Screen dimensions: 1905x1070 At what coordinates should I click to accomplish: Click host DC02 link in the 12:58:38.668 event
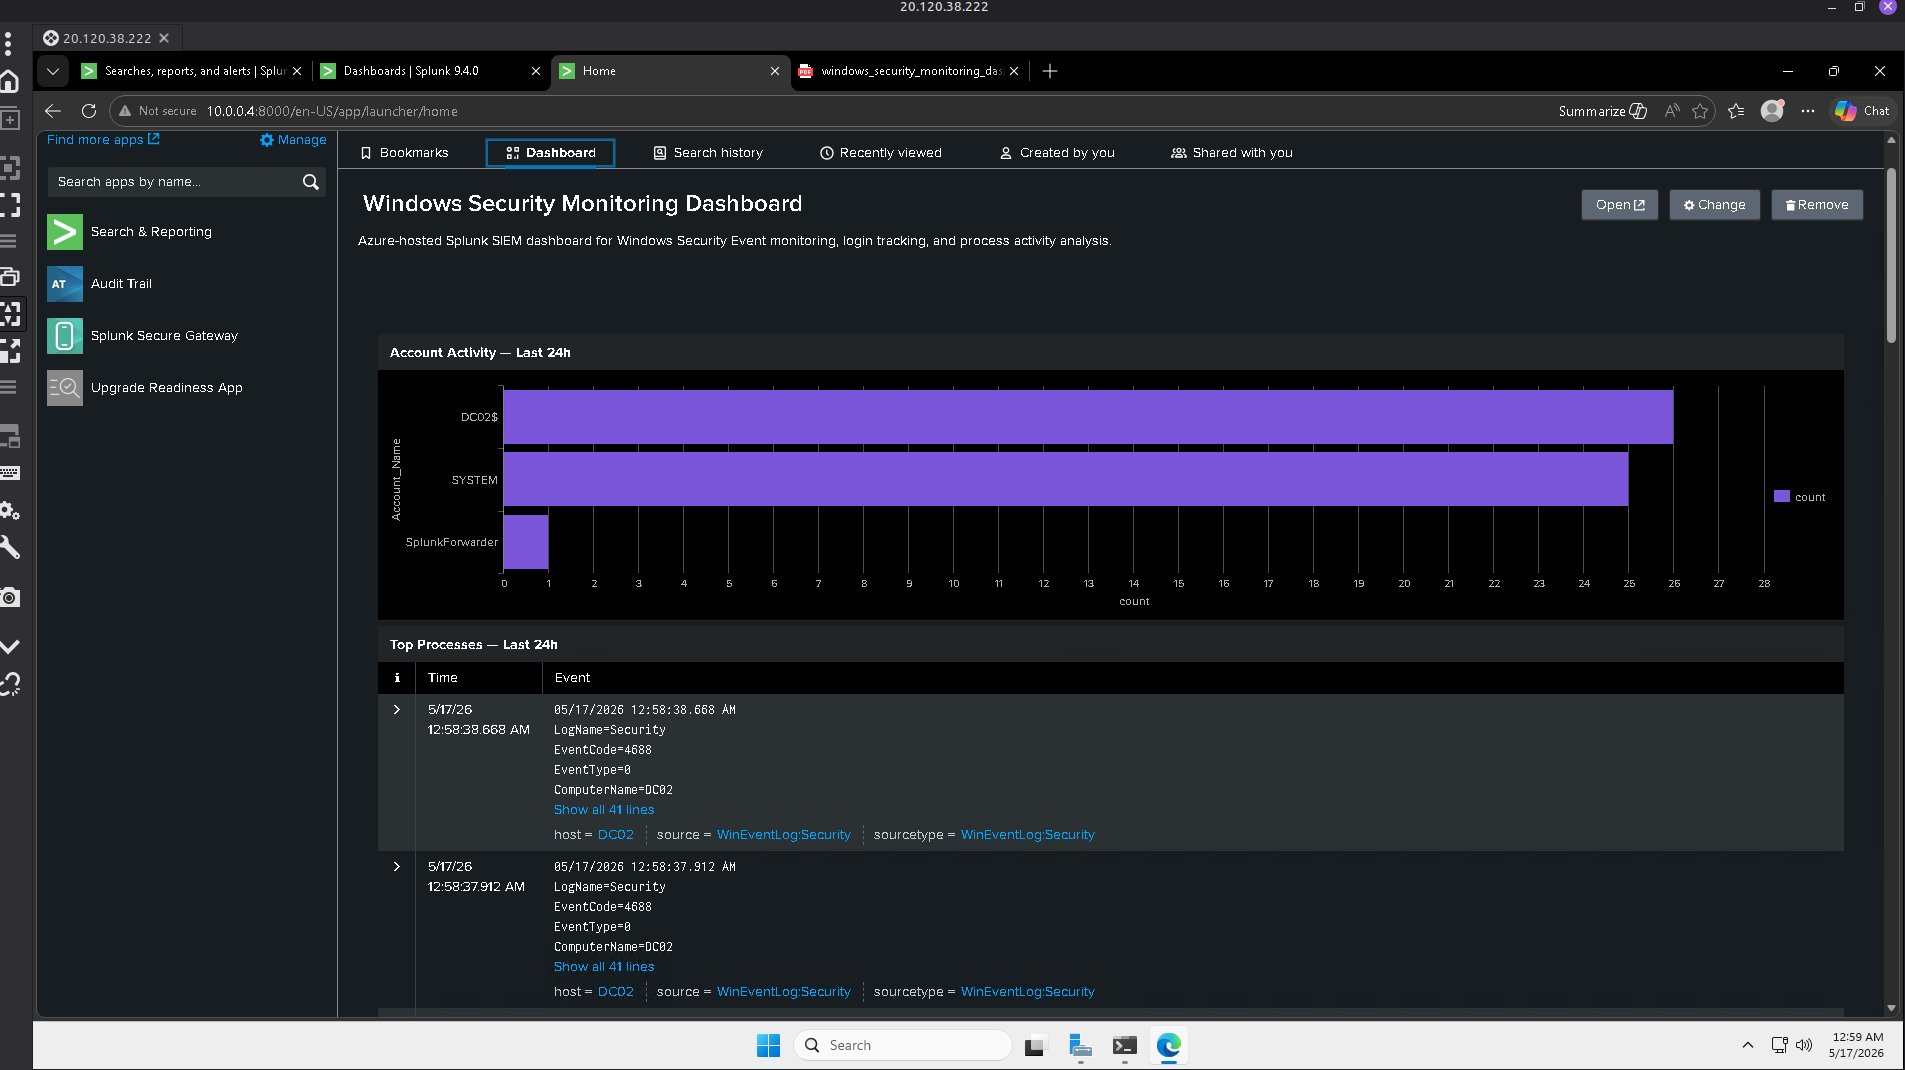(615, 835)
